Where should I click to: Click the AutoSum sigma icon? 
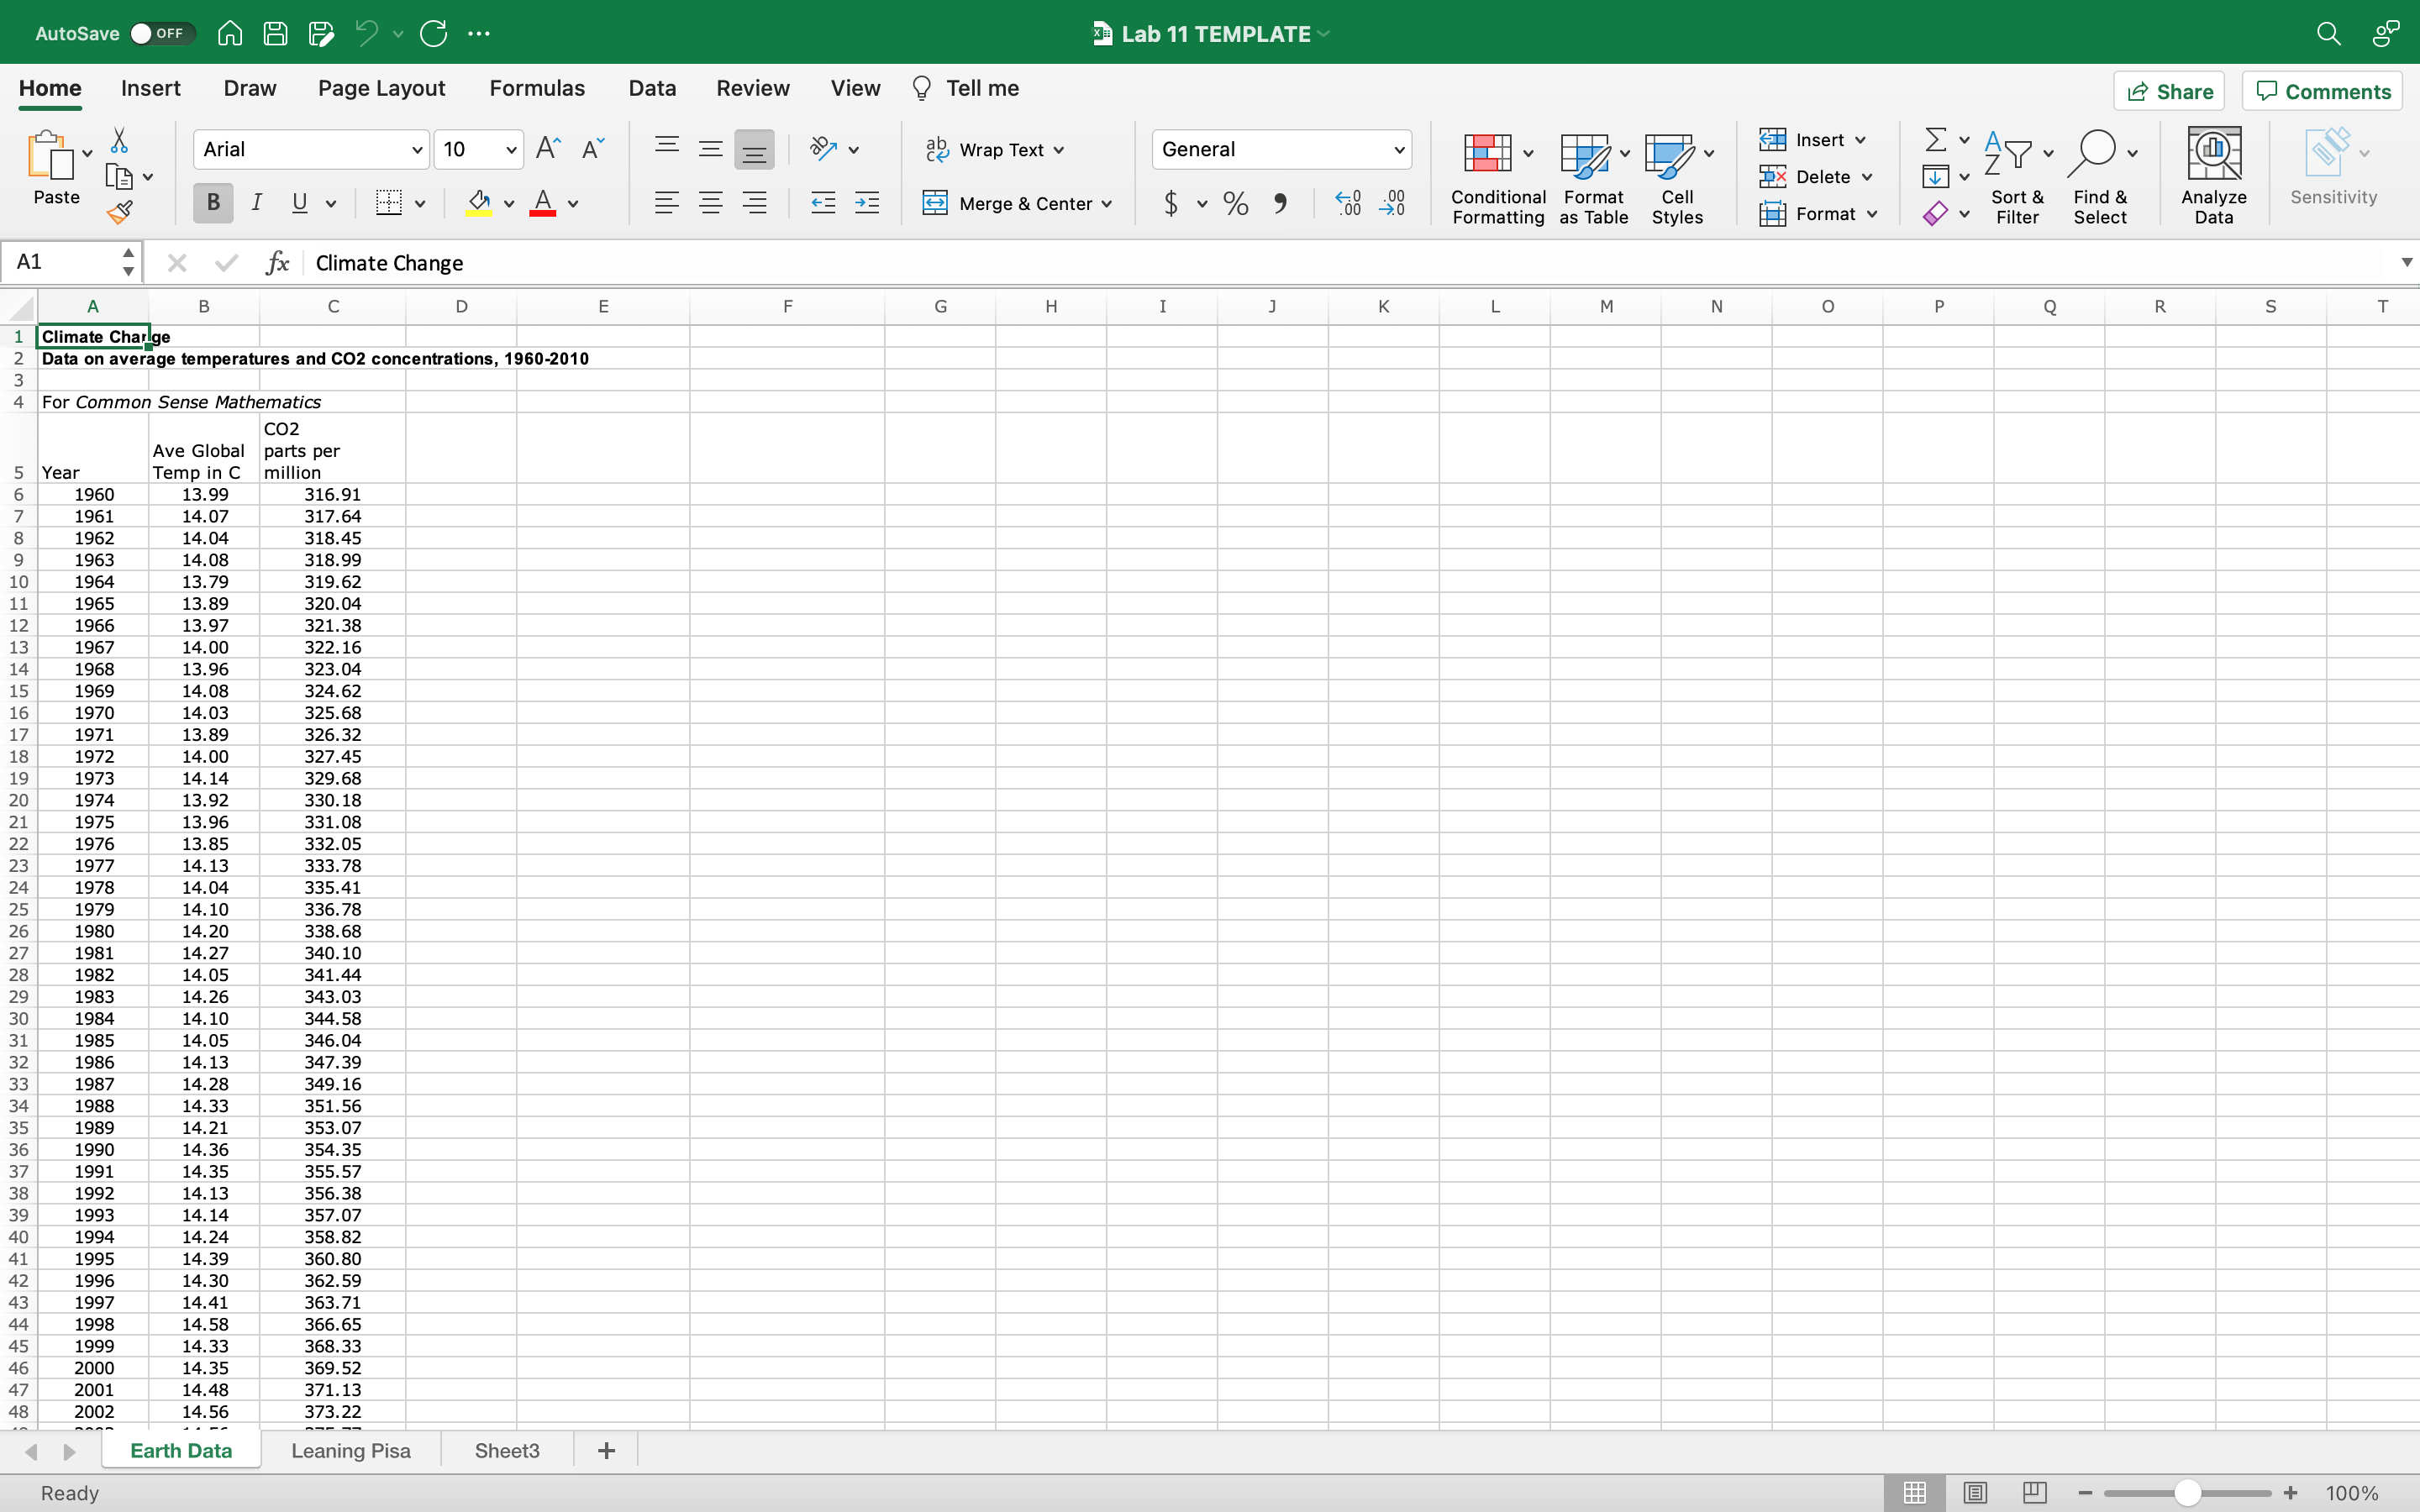click(1935, 139)
